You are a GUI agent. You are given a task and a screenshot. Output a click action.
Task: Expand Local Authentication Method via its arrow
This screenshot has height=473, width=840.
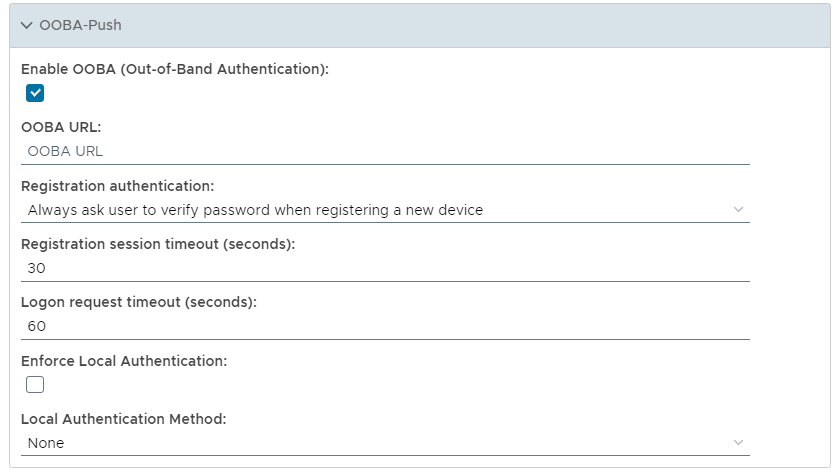point(738,442)
